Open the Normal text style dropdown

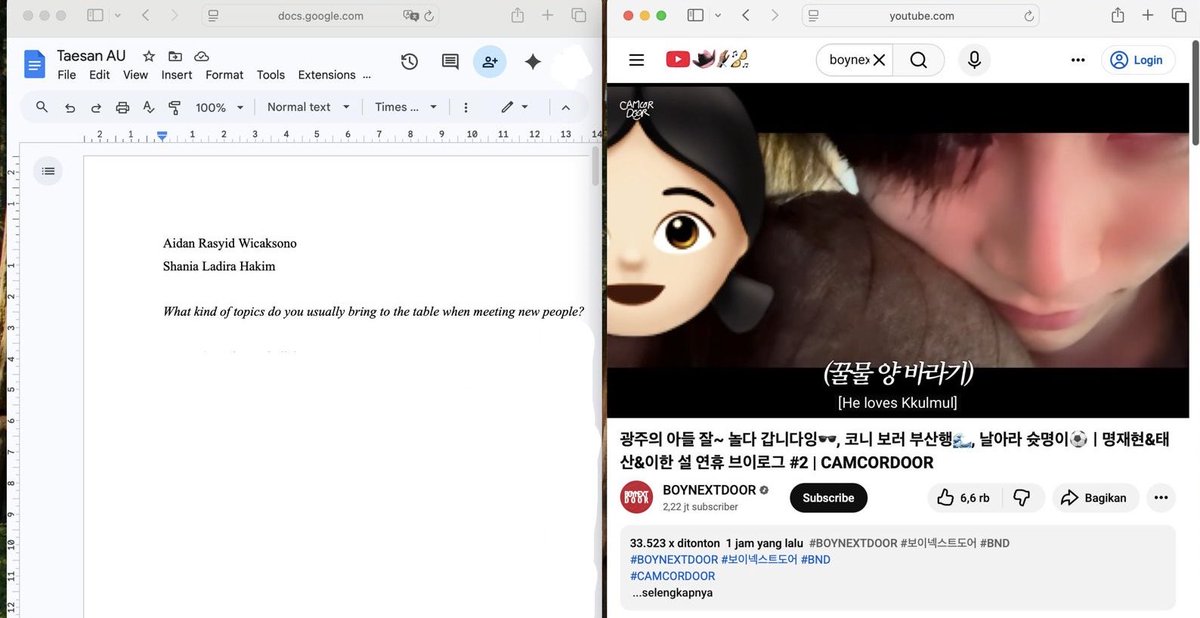[x=308, y=107]
